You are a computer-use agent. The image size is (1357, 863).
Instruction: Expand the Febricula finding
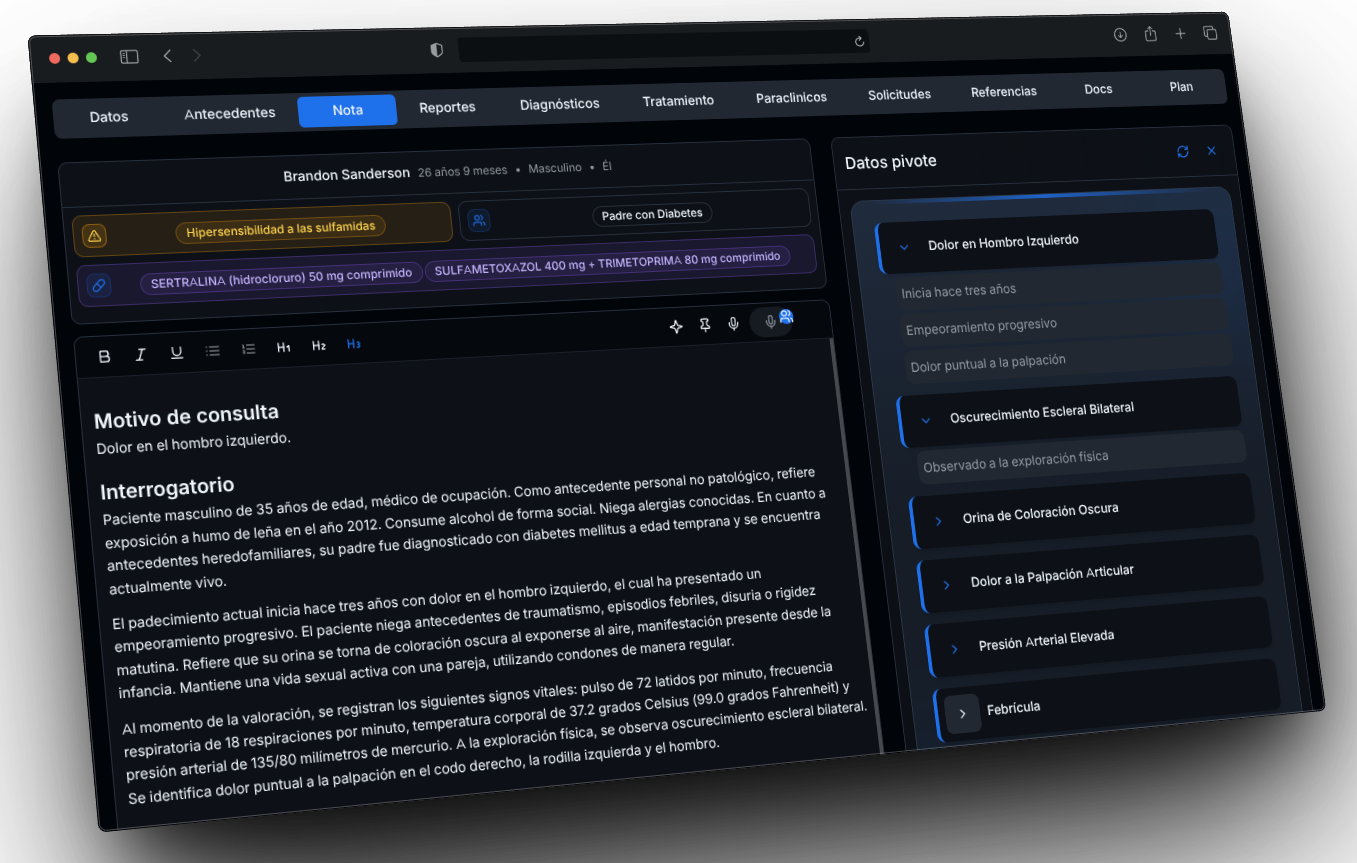962,713
